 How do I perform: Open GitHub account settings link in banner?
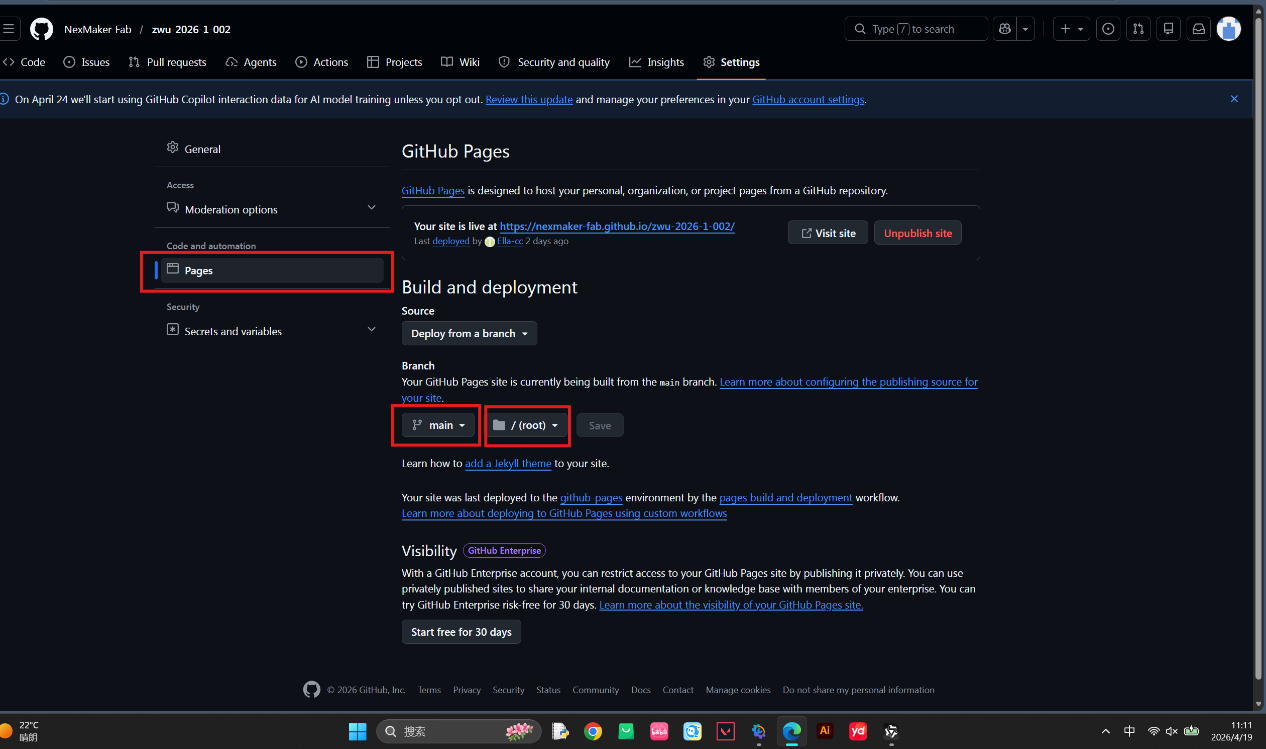808,99
